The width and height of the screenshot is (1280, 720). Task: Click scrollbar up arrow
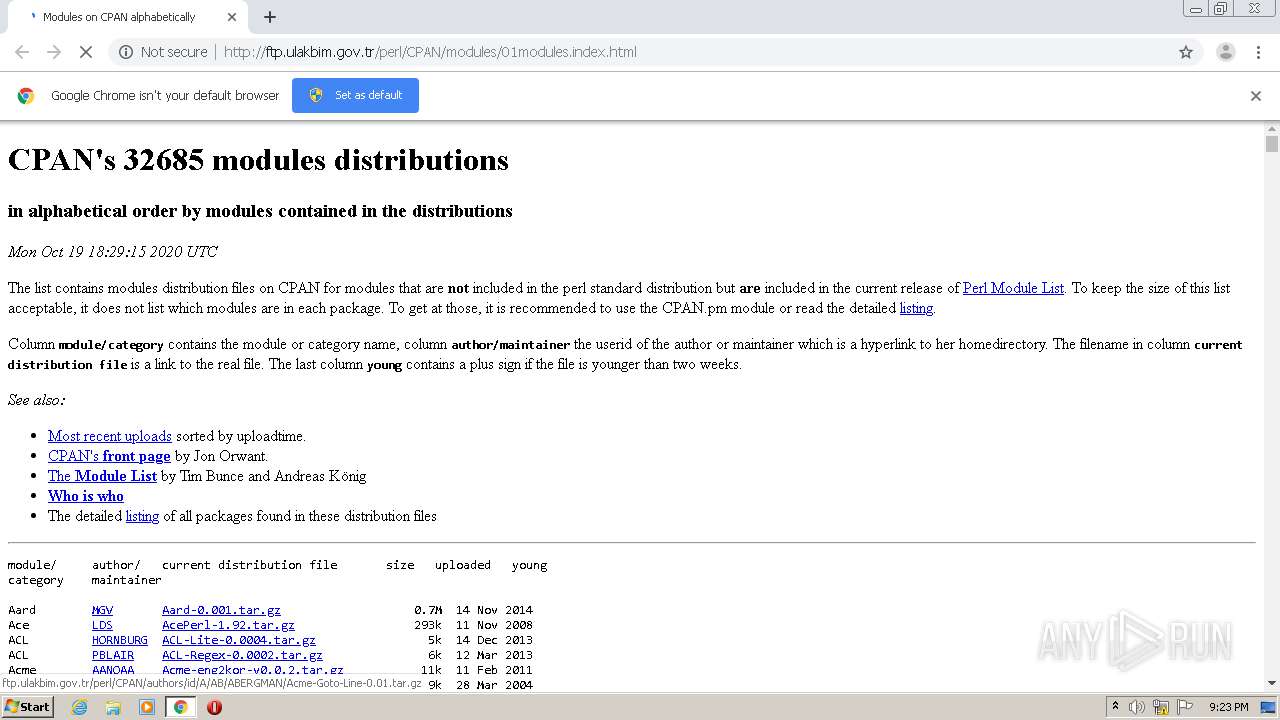point(1272,129)
